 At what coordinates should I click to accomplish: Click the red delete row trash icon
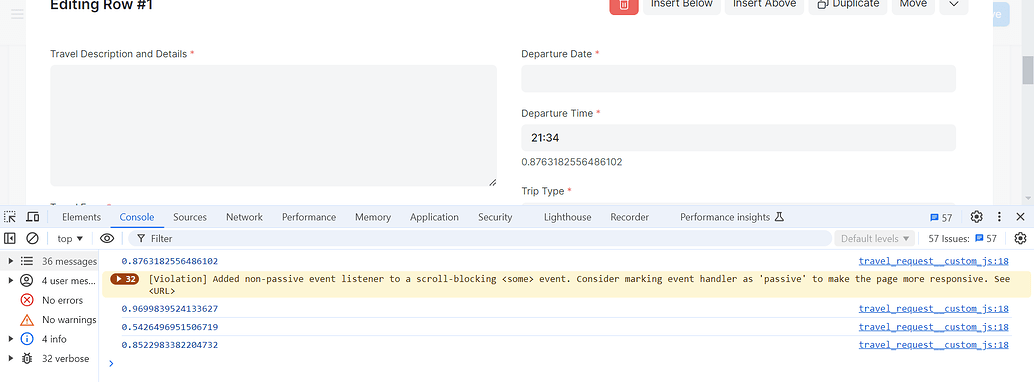[x=624, y=5]
